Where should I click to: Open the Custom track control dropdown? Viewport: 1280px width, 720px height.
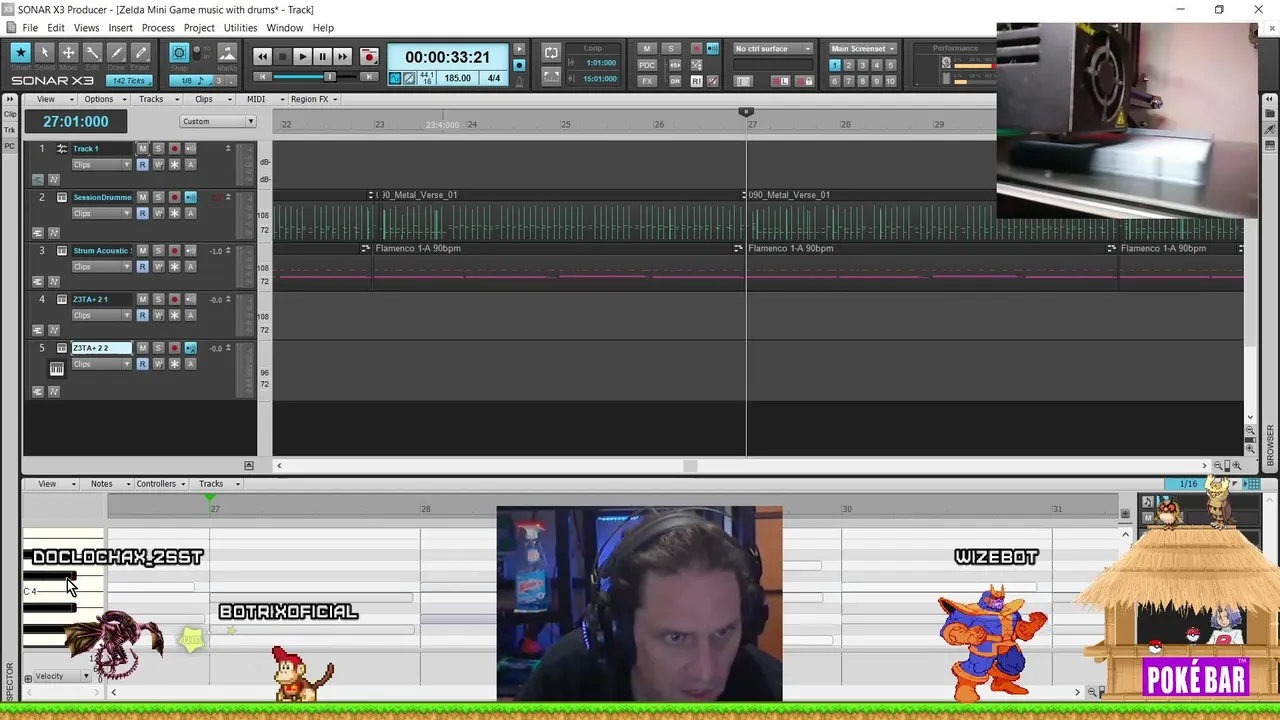(218, 121)
